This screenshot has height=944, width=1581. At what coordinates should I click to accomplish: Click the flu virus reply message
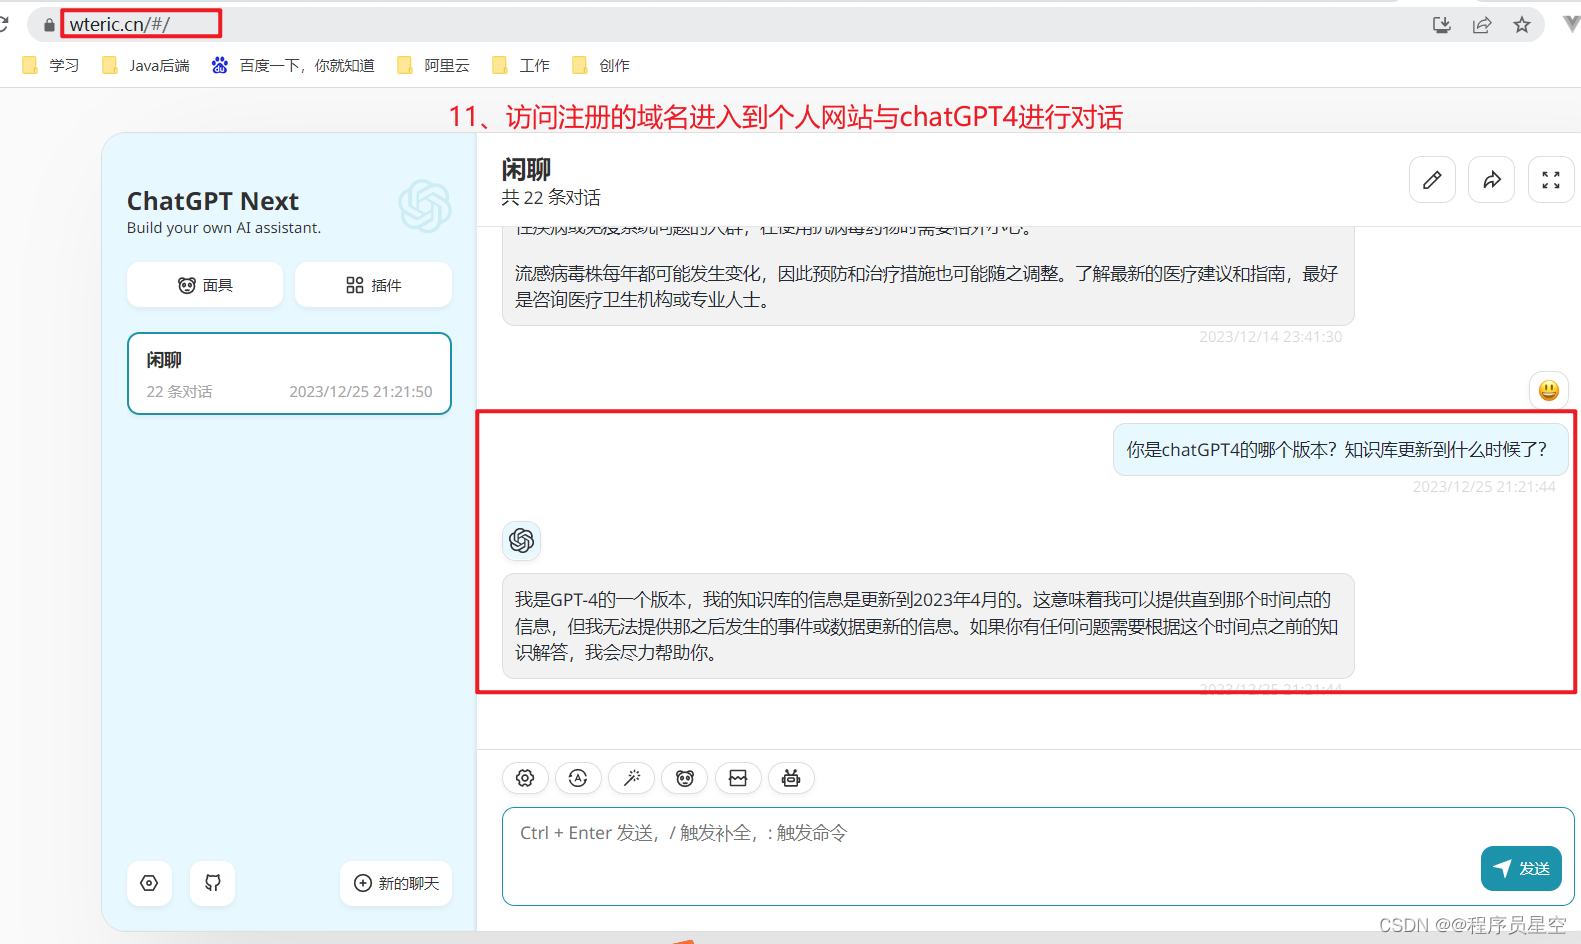[928, 276]
